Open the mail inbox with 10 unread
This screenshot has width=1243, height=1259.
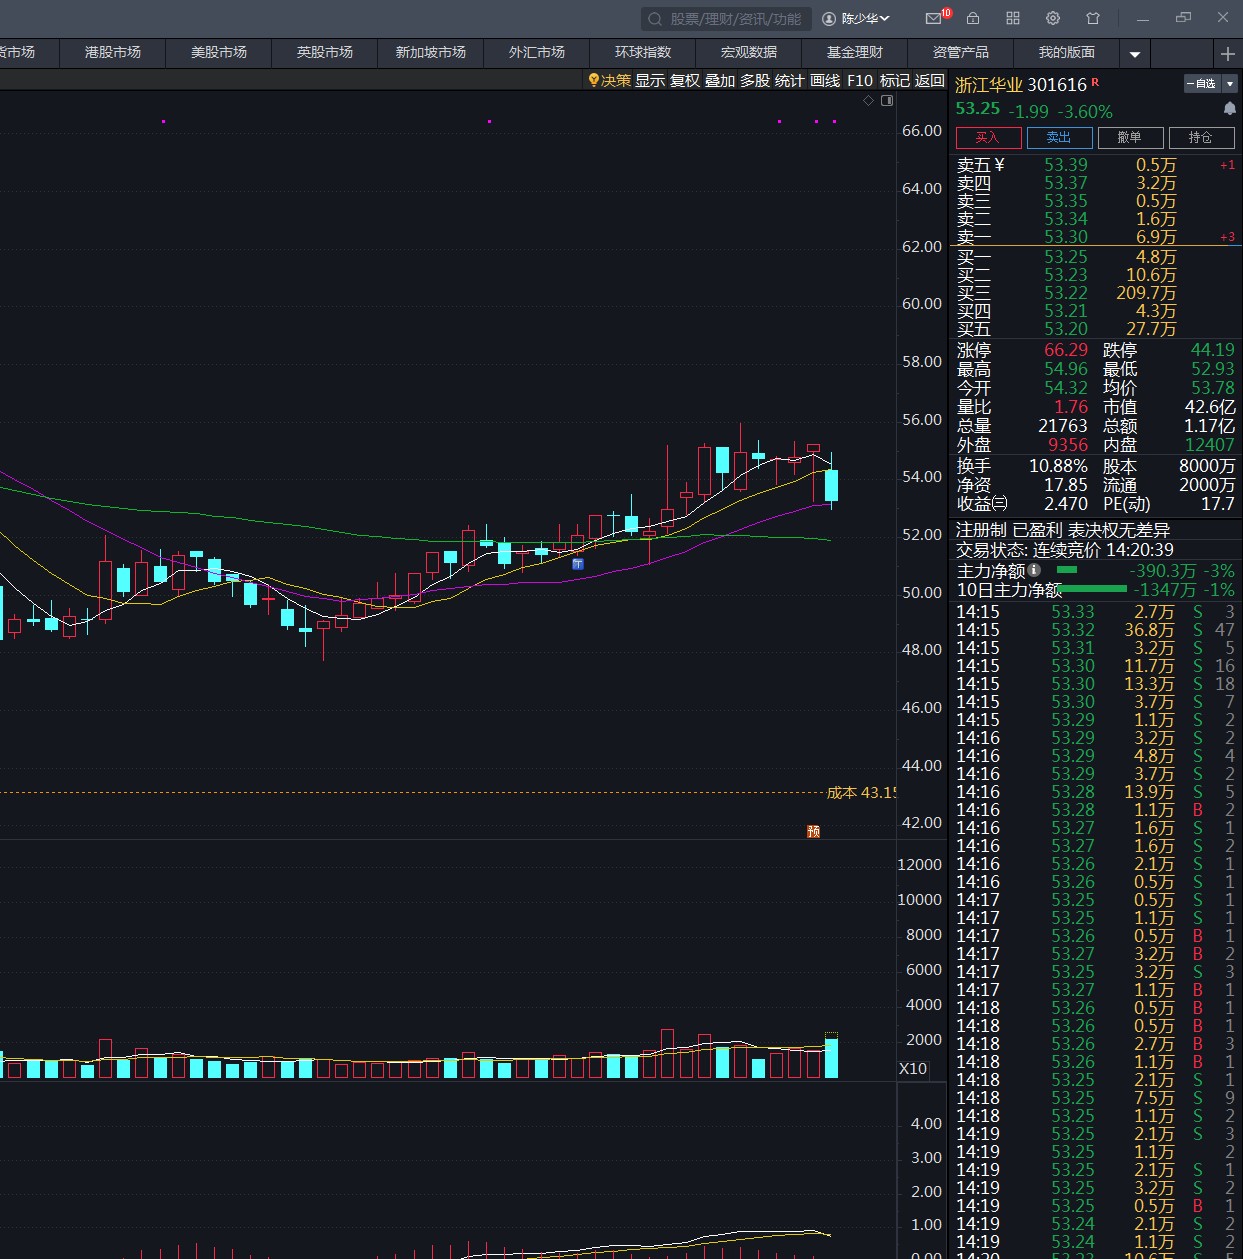tap(934, 18)
